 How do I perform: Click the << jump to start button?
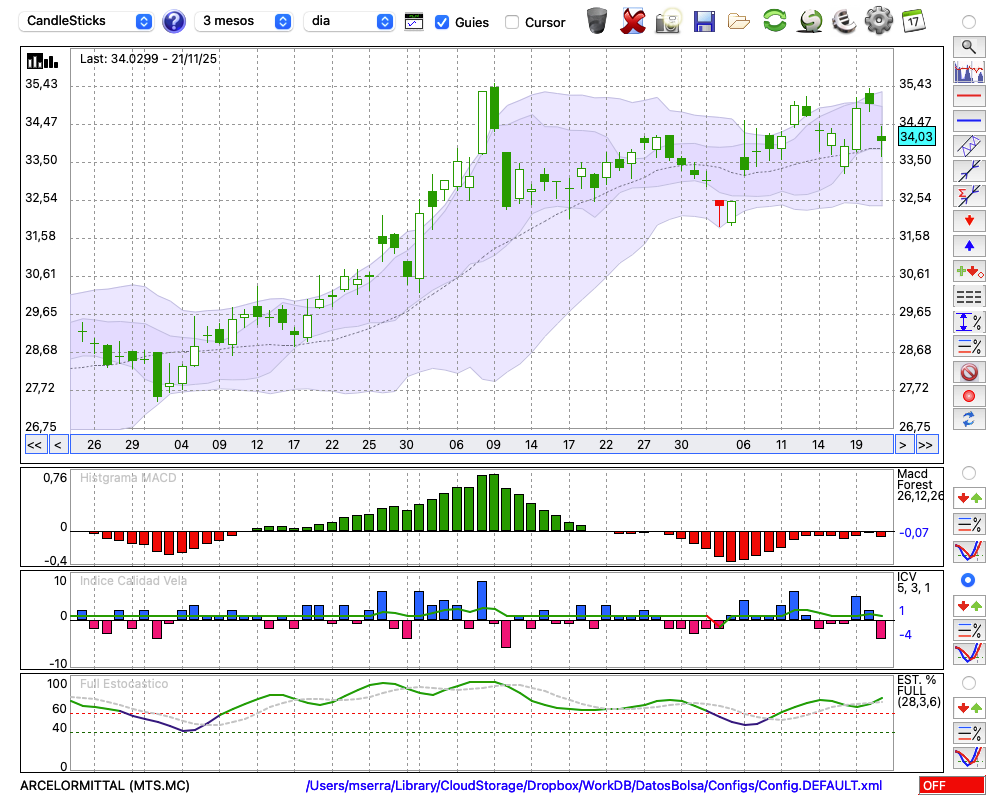point(34,445)
